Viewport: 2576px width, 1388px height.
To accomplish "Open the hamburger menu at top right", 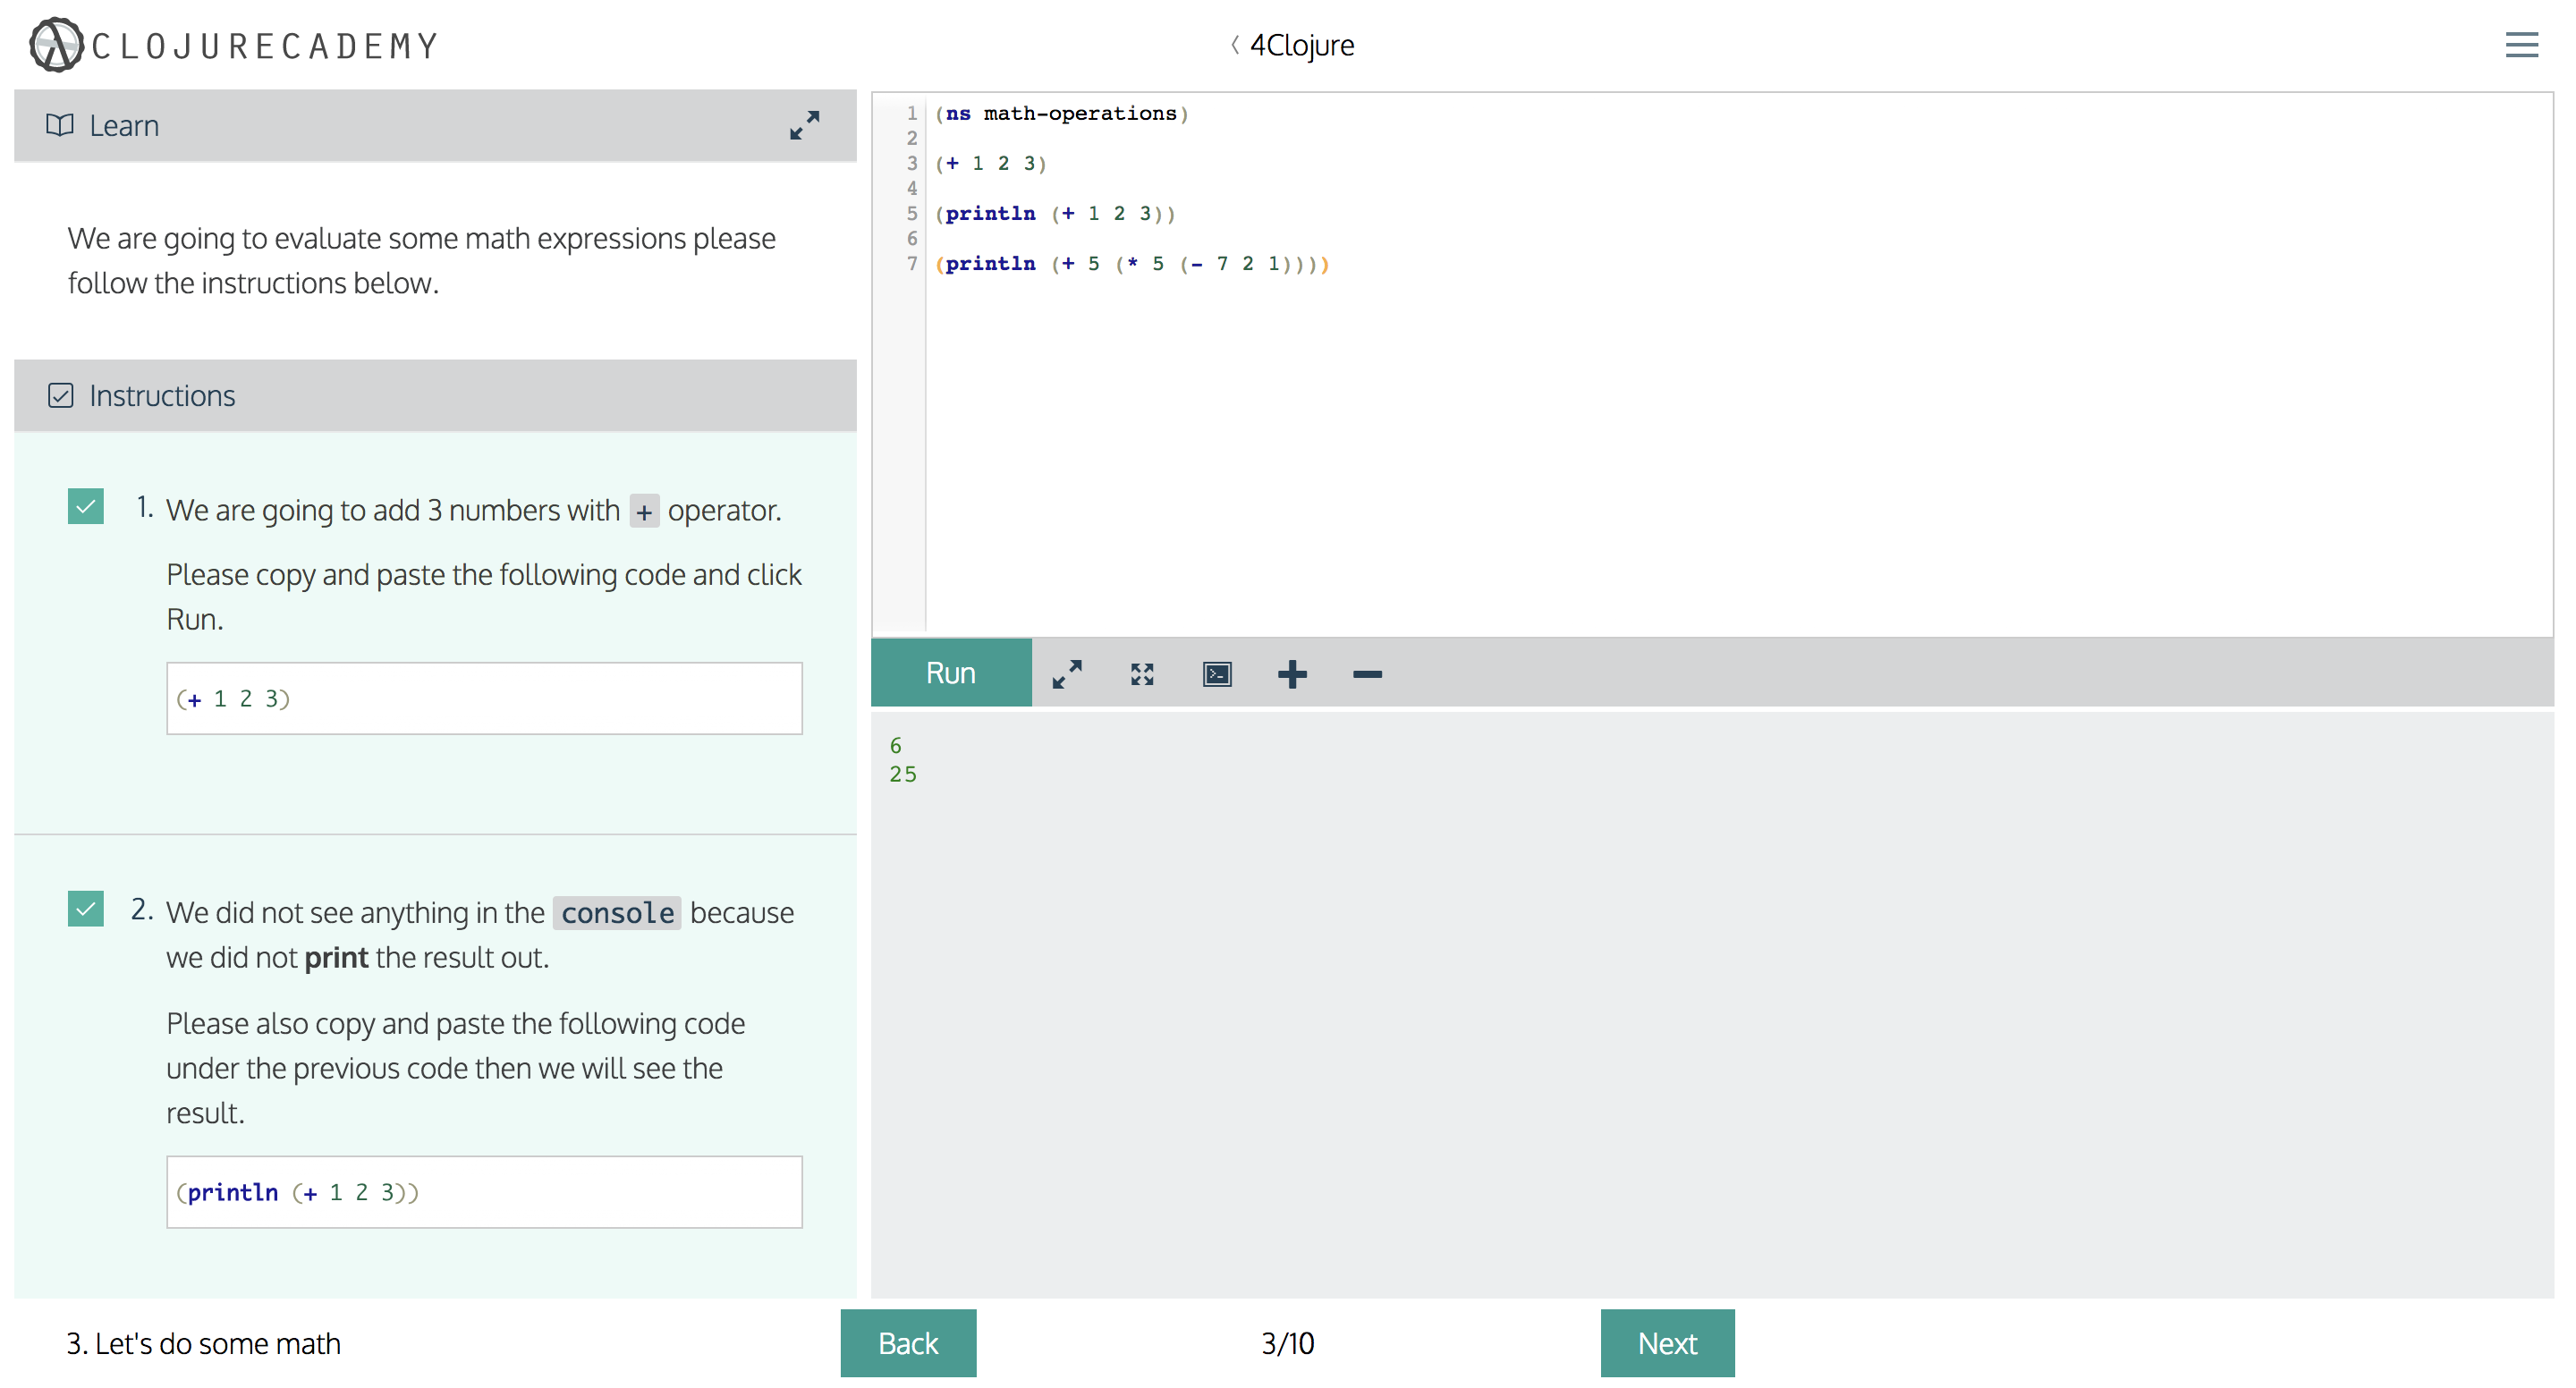I will pyautogui.click(x=2522, y=44).
